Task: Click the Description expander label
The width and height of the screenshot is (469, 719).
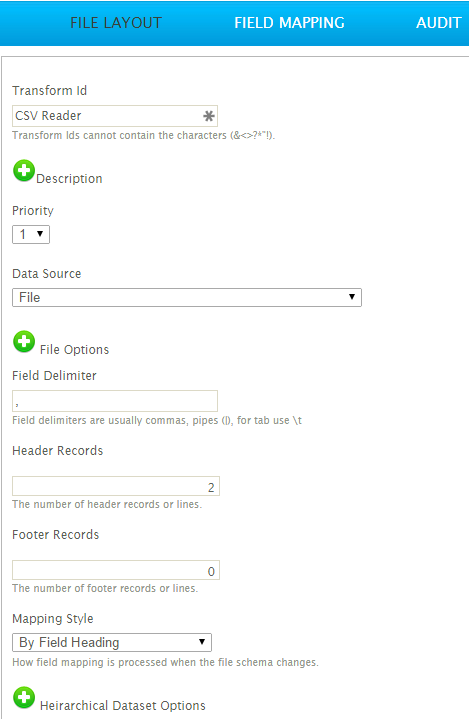Action: 69,179
